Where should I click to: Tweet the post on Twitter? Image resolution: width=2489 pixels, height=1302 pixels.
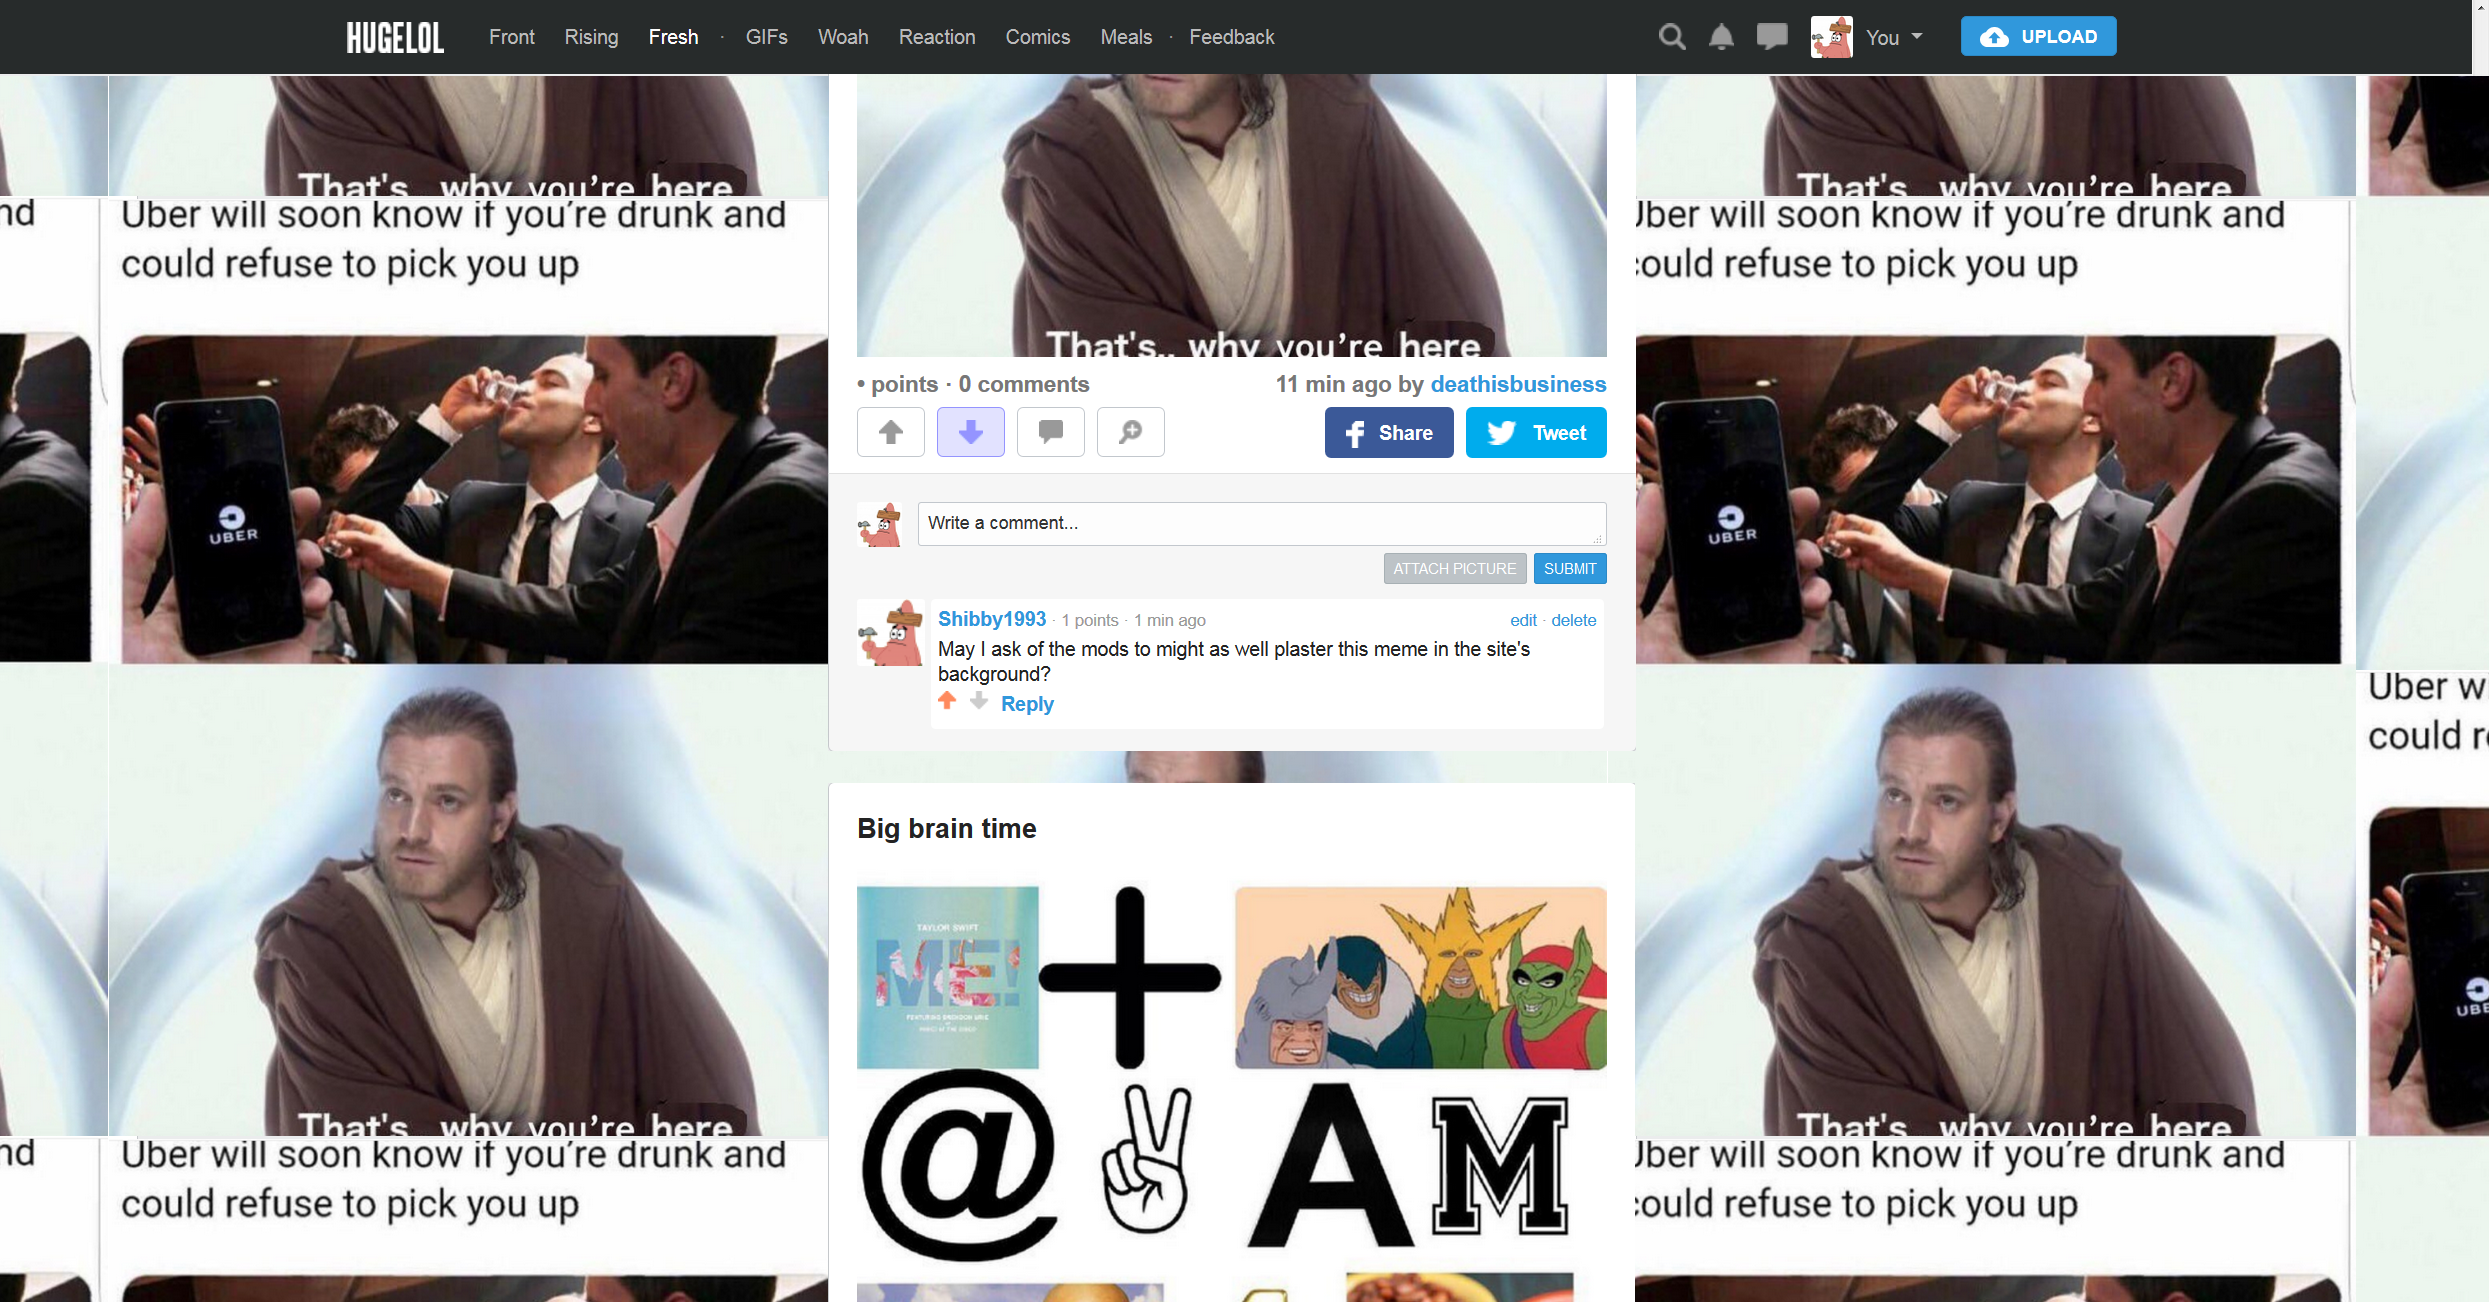1536,432
